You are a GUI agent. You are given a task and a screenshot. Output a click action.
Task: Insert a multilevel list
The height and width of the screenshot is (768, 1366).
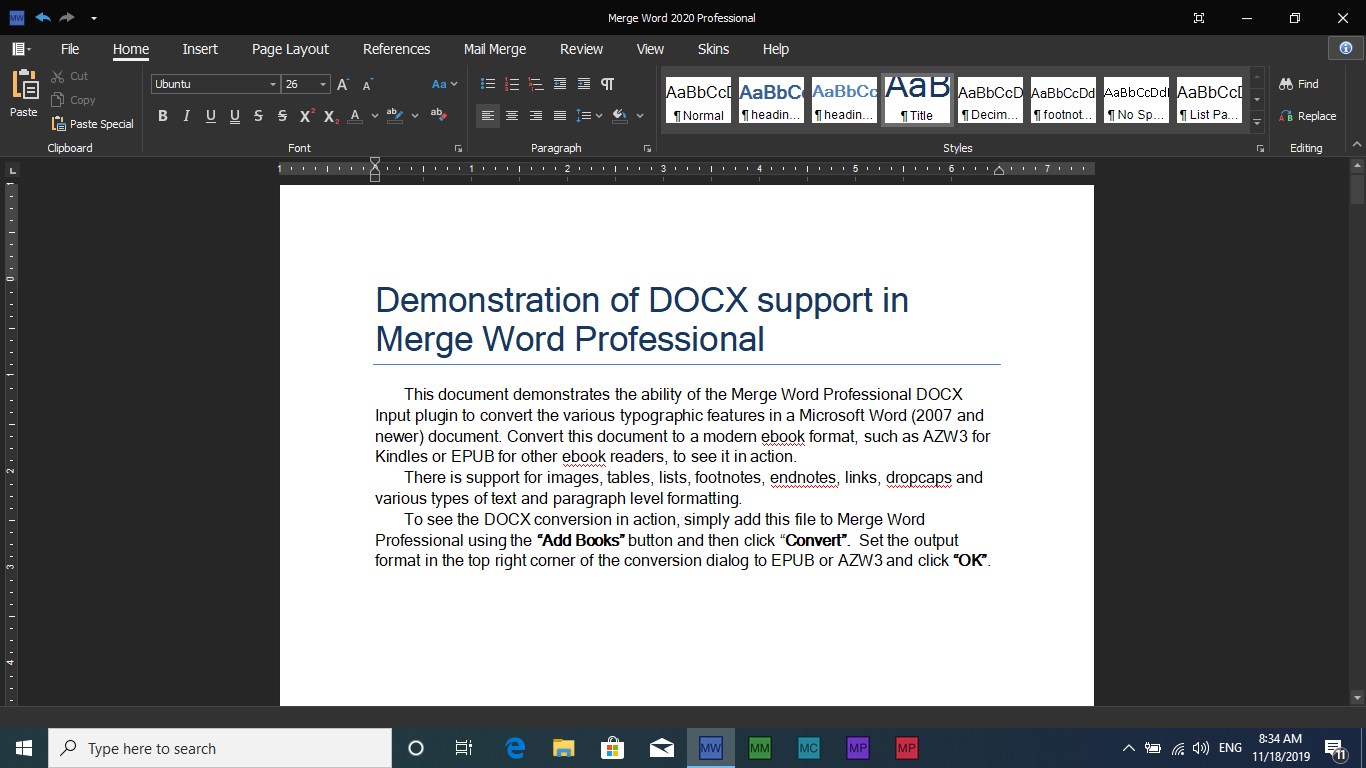point(536,84)
